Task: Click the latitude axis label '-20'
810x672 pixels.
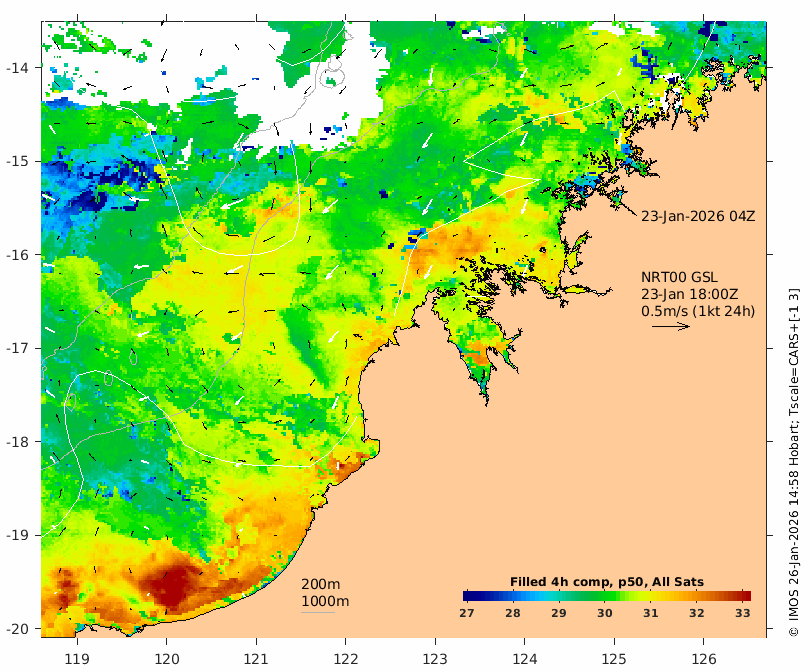Action: 17,629
